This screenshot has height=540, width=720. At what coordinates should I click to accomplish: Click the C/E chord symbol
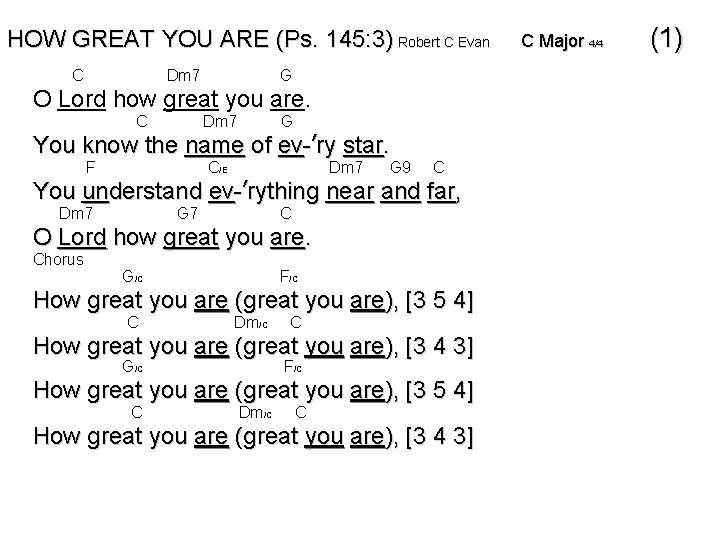pyautogui.click(x=219, y=167)
